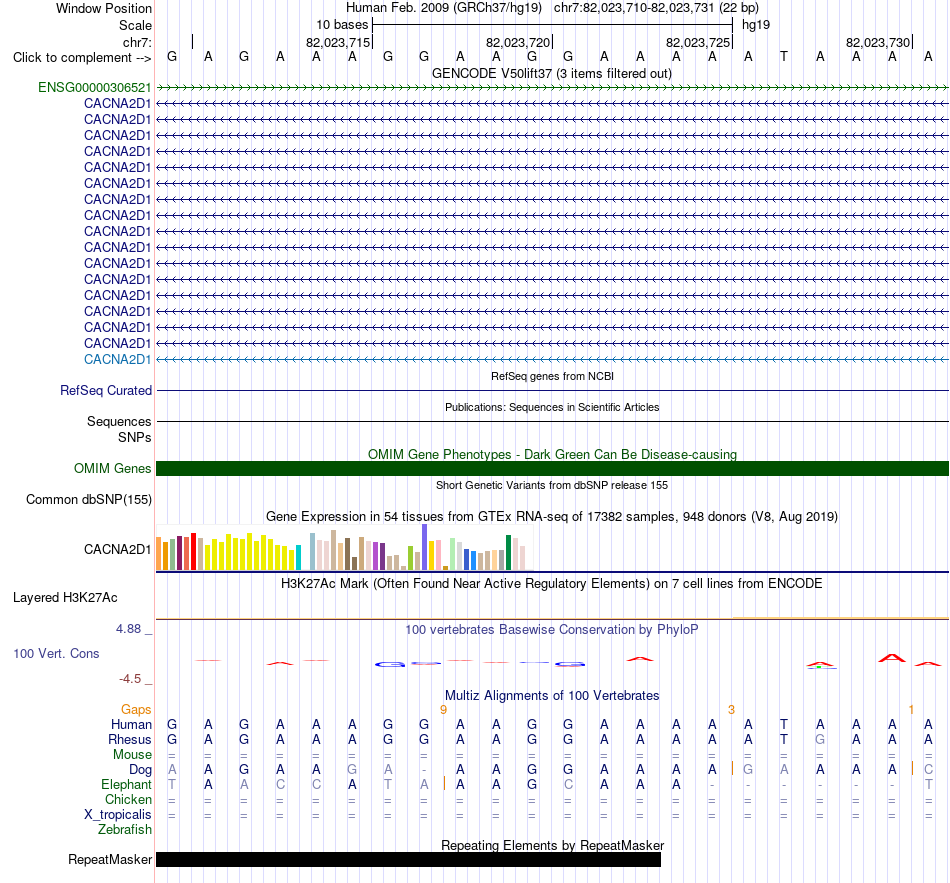
Task: Click '100 vertebrates Basewise Conservation by PhyloP' title
Action: coord(552,630)
